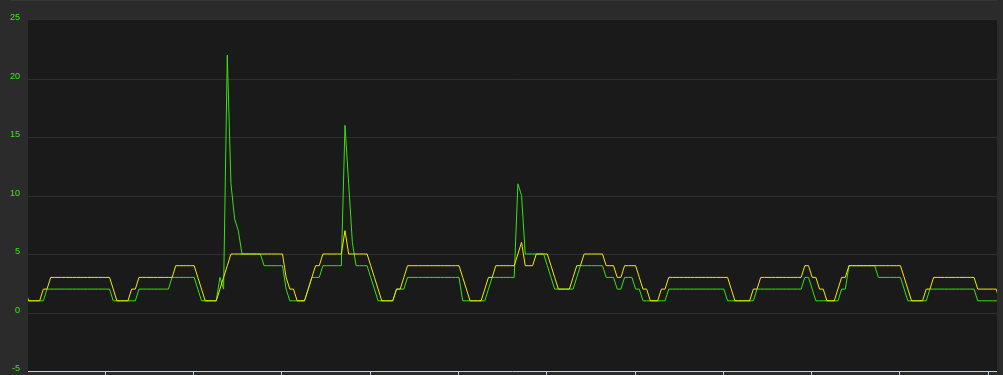Select the 25 label on the y-axis
1003x375 pixels.
(x=15, y=17)
